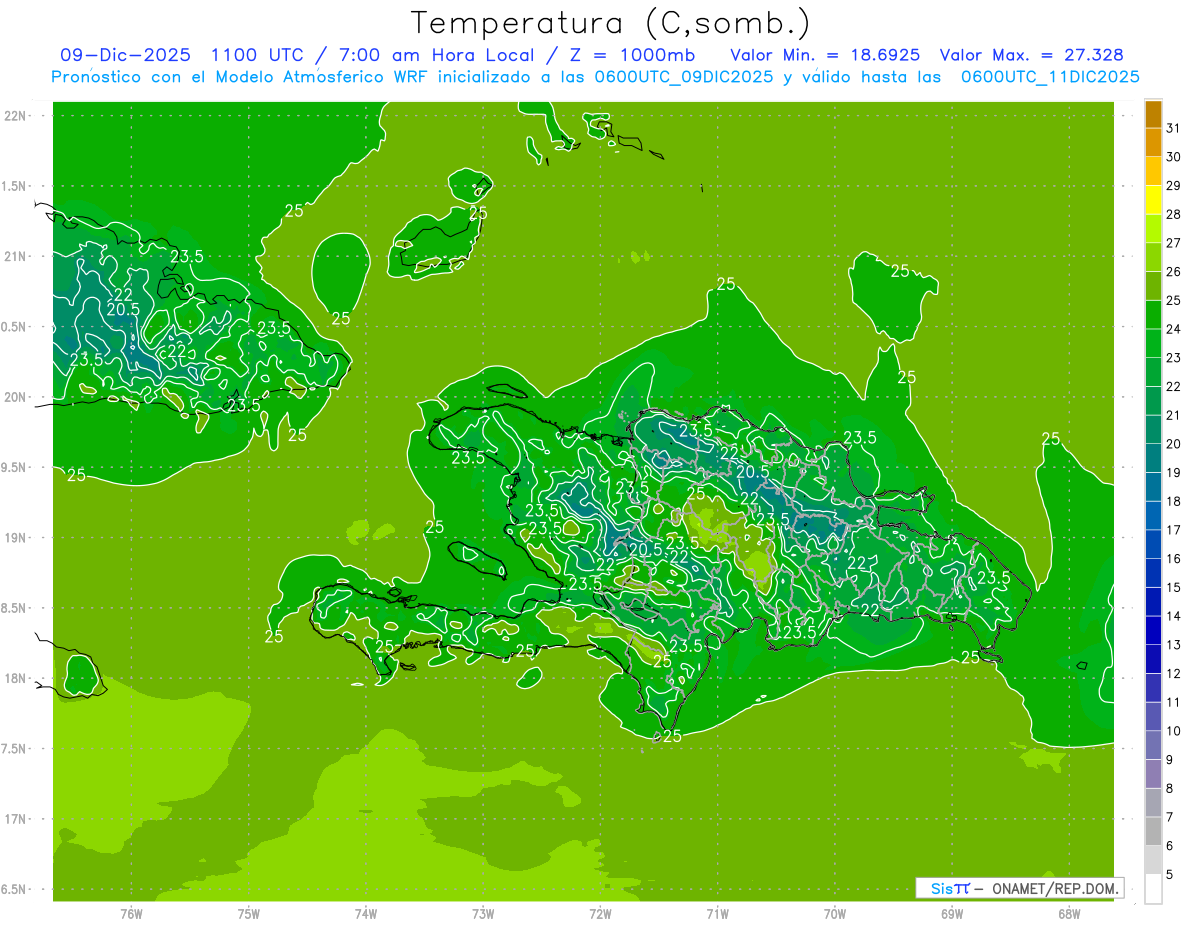Click the '21N' latitude axis label
The image size is (1200, 927).
tap(17, 256)
